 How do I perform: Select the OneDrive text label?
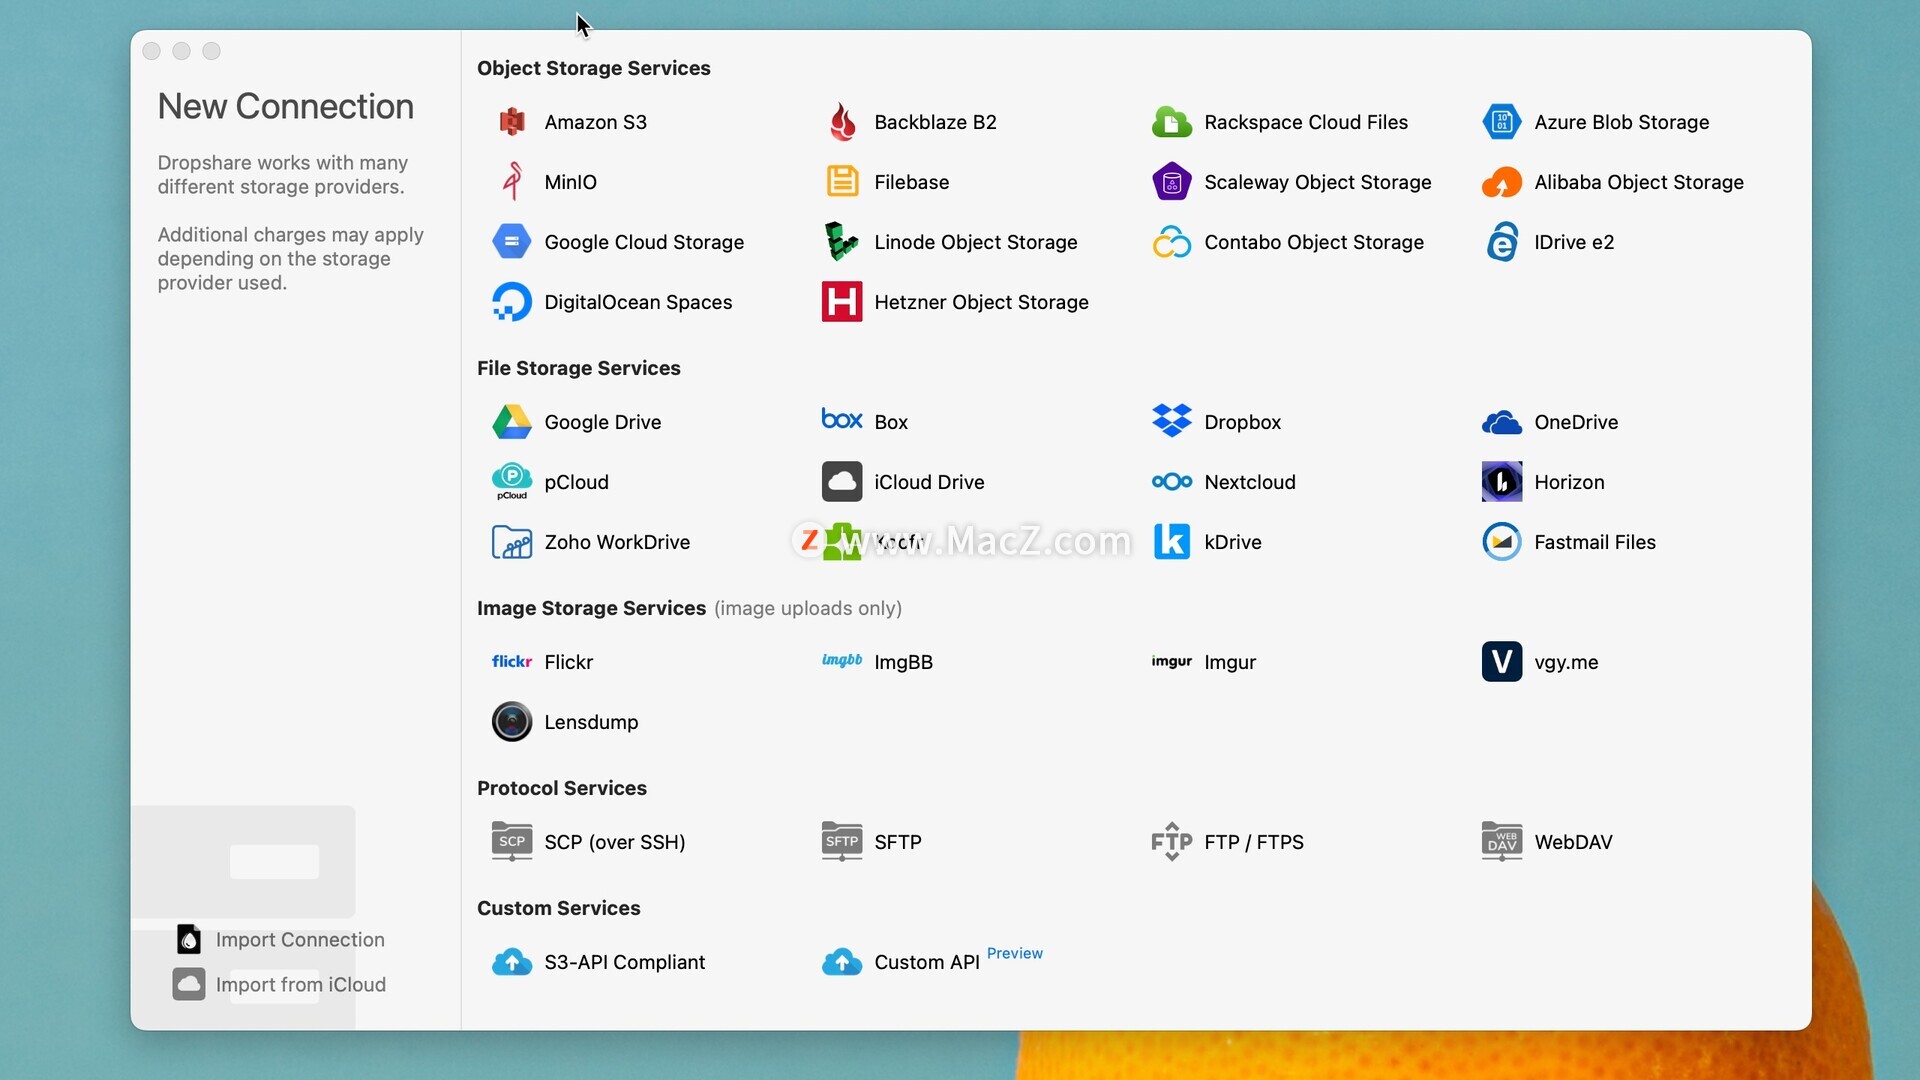pos(1576,422)
